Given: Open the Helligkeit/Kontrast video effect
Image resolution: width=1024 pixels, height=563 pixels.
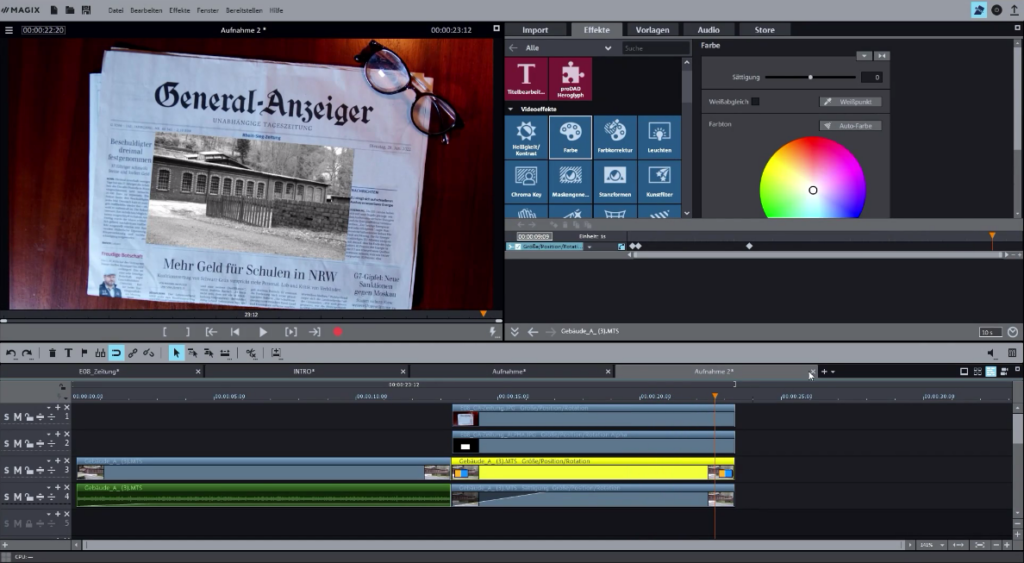Looking at the screenshot, I should [x=526, y=138].
